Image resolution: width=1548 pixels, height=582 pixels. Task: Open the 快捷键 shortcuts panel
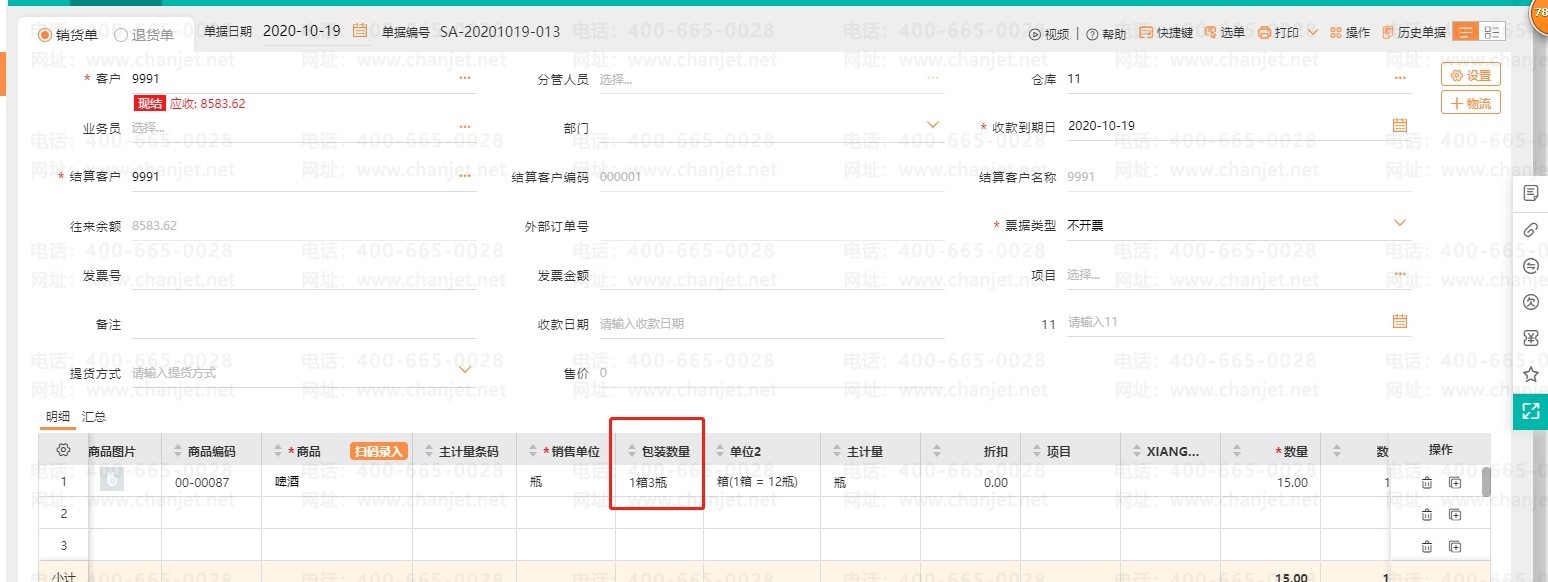1166,33
